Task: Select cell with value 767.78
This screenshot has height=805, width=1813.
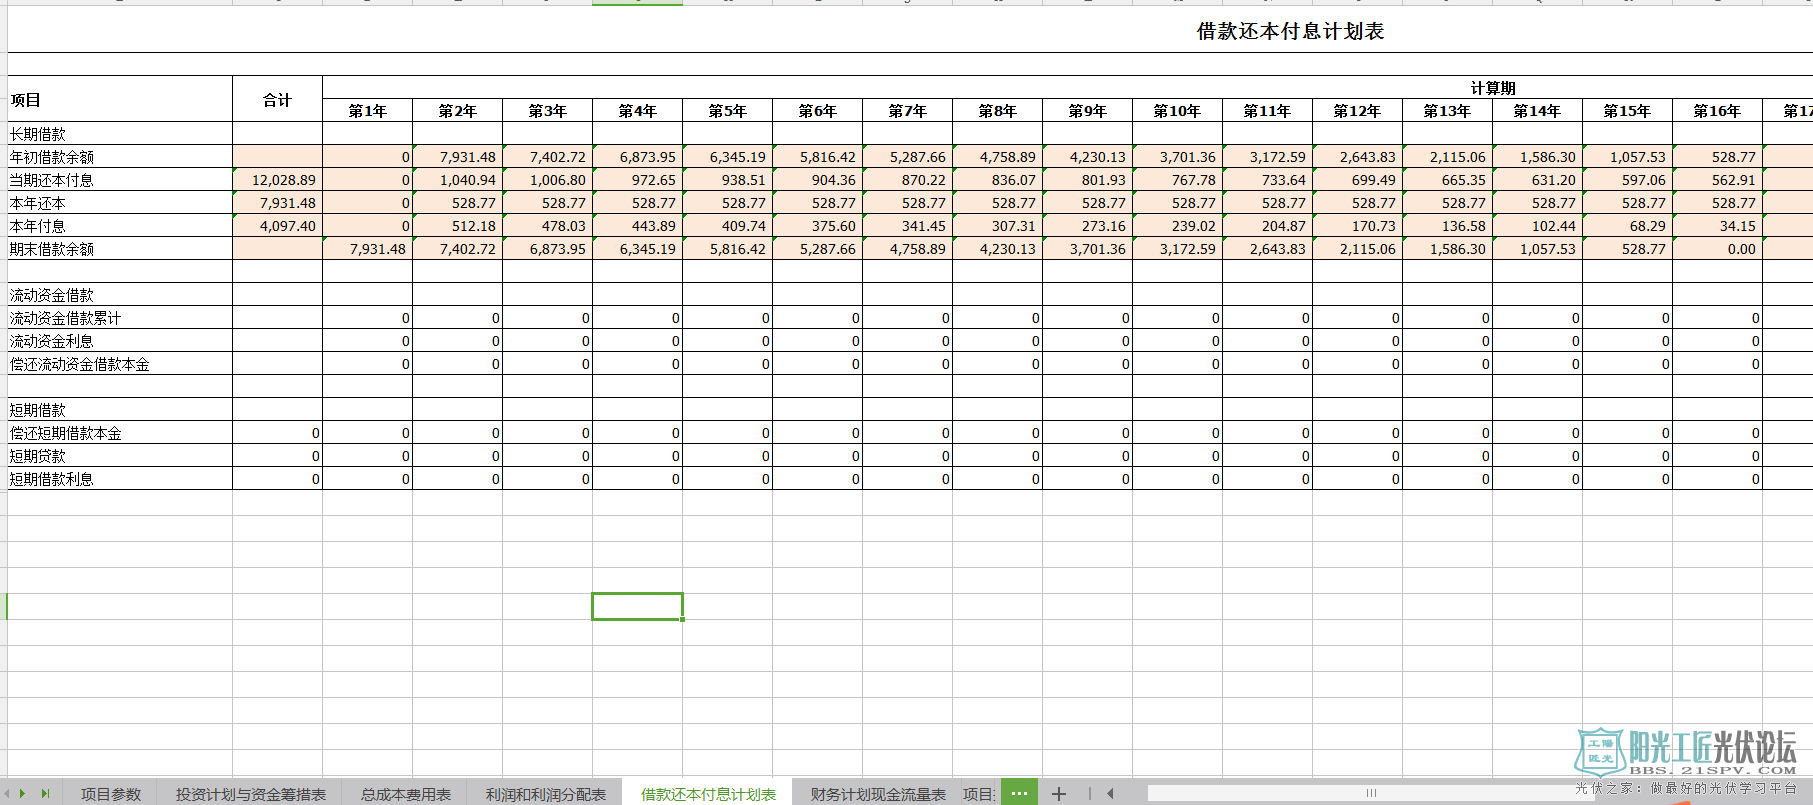Action: [1177, 180]
